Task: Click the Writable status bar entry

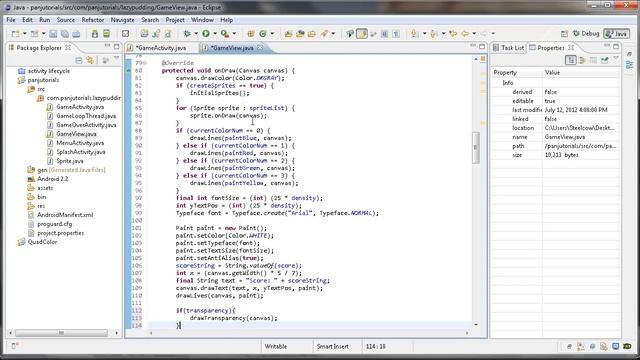Action: 276,346
